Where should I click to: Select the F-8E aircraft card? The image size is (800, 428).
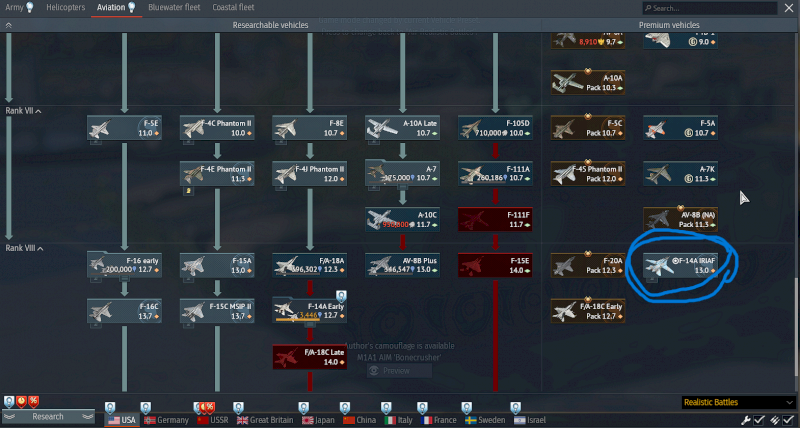coord(310,128)
